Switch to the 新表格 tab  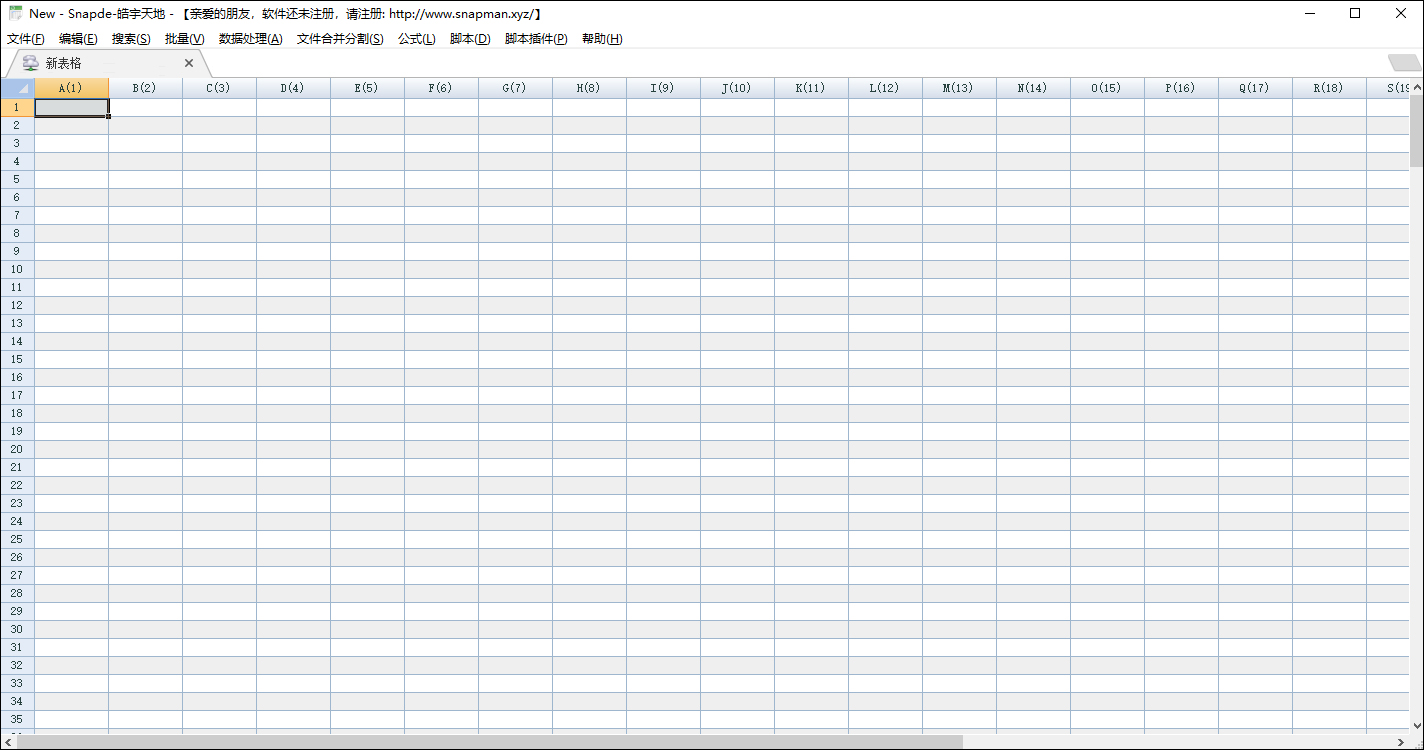(x=64, y=63)
